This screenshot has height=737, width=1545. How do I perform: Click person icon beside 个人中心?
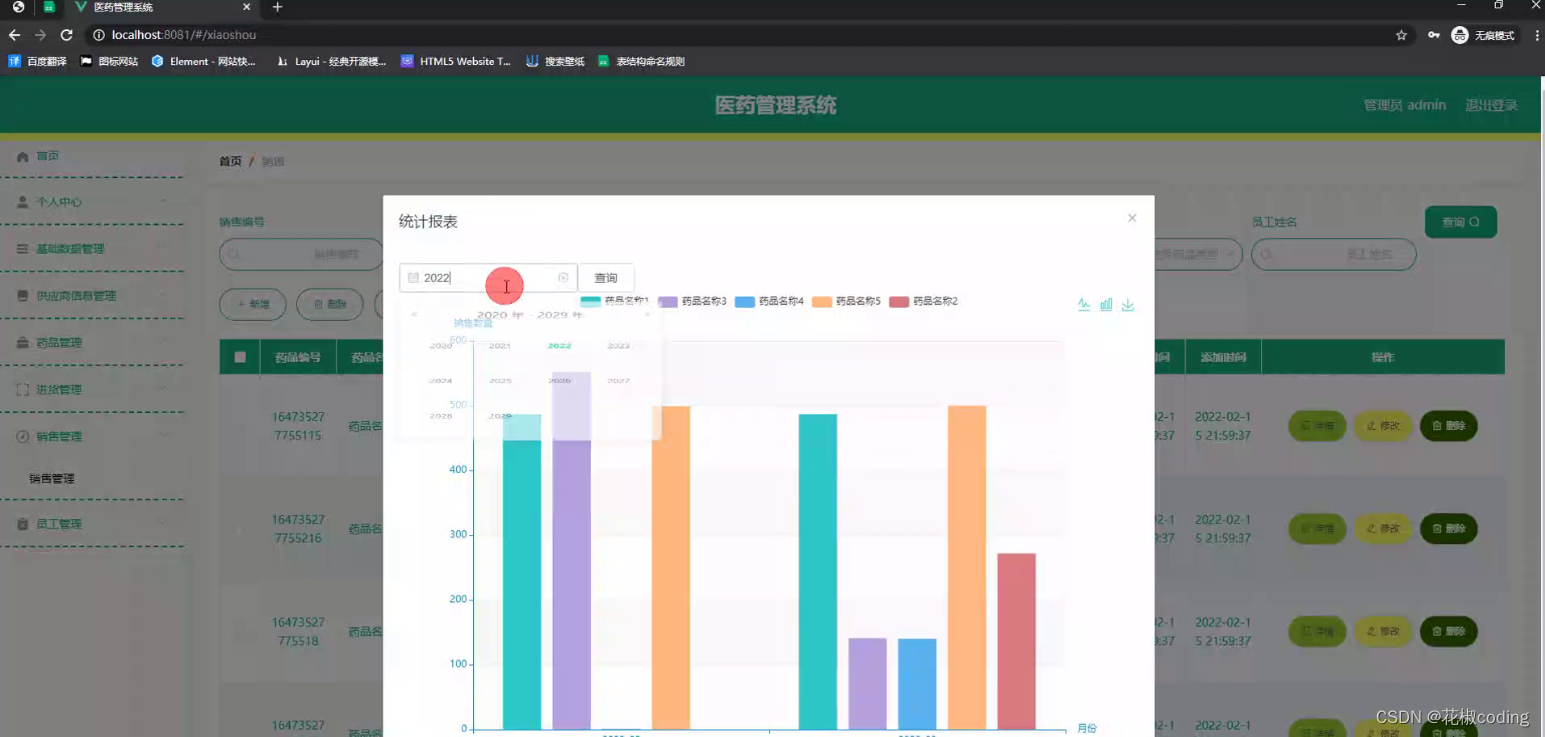[23, 202]
